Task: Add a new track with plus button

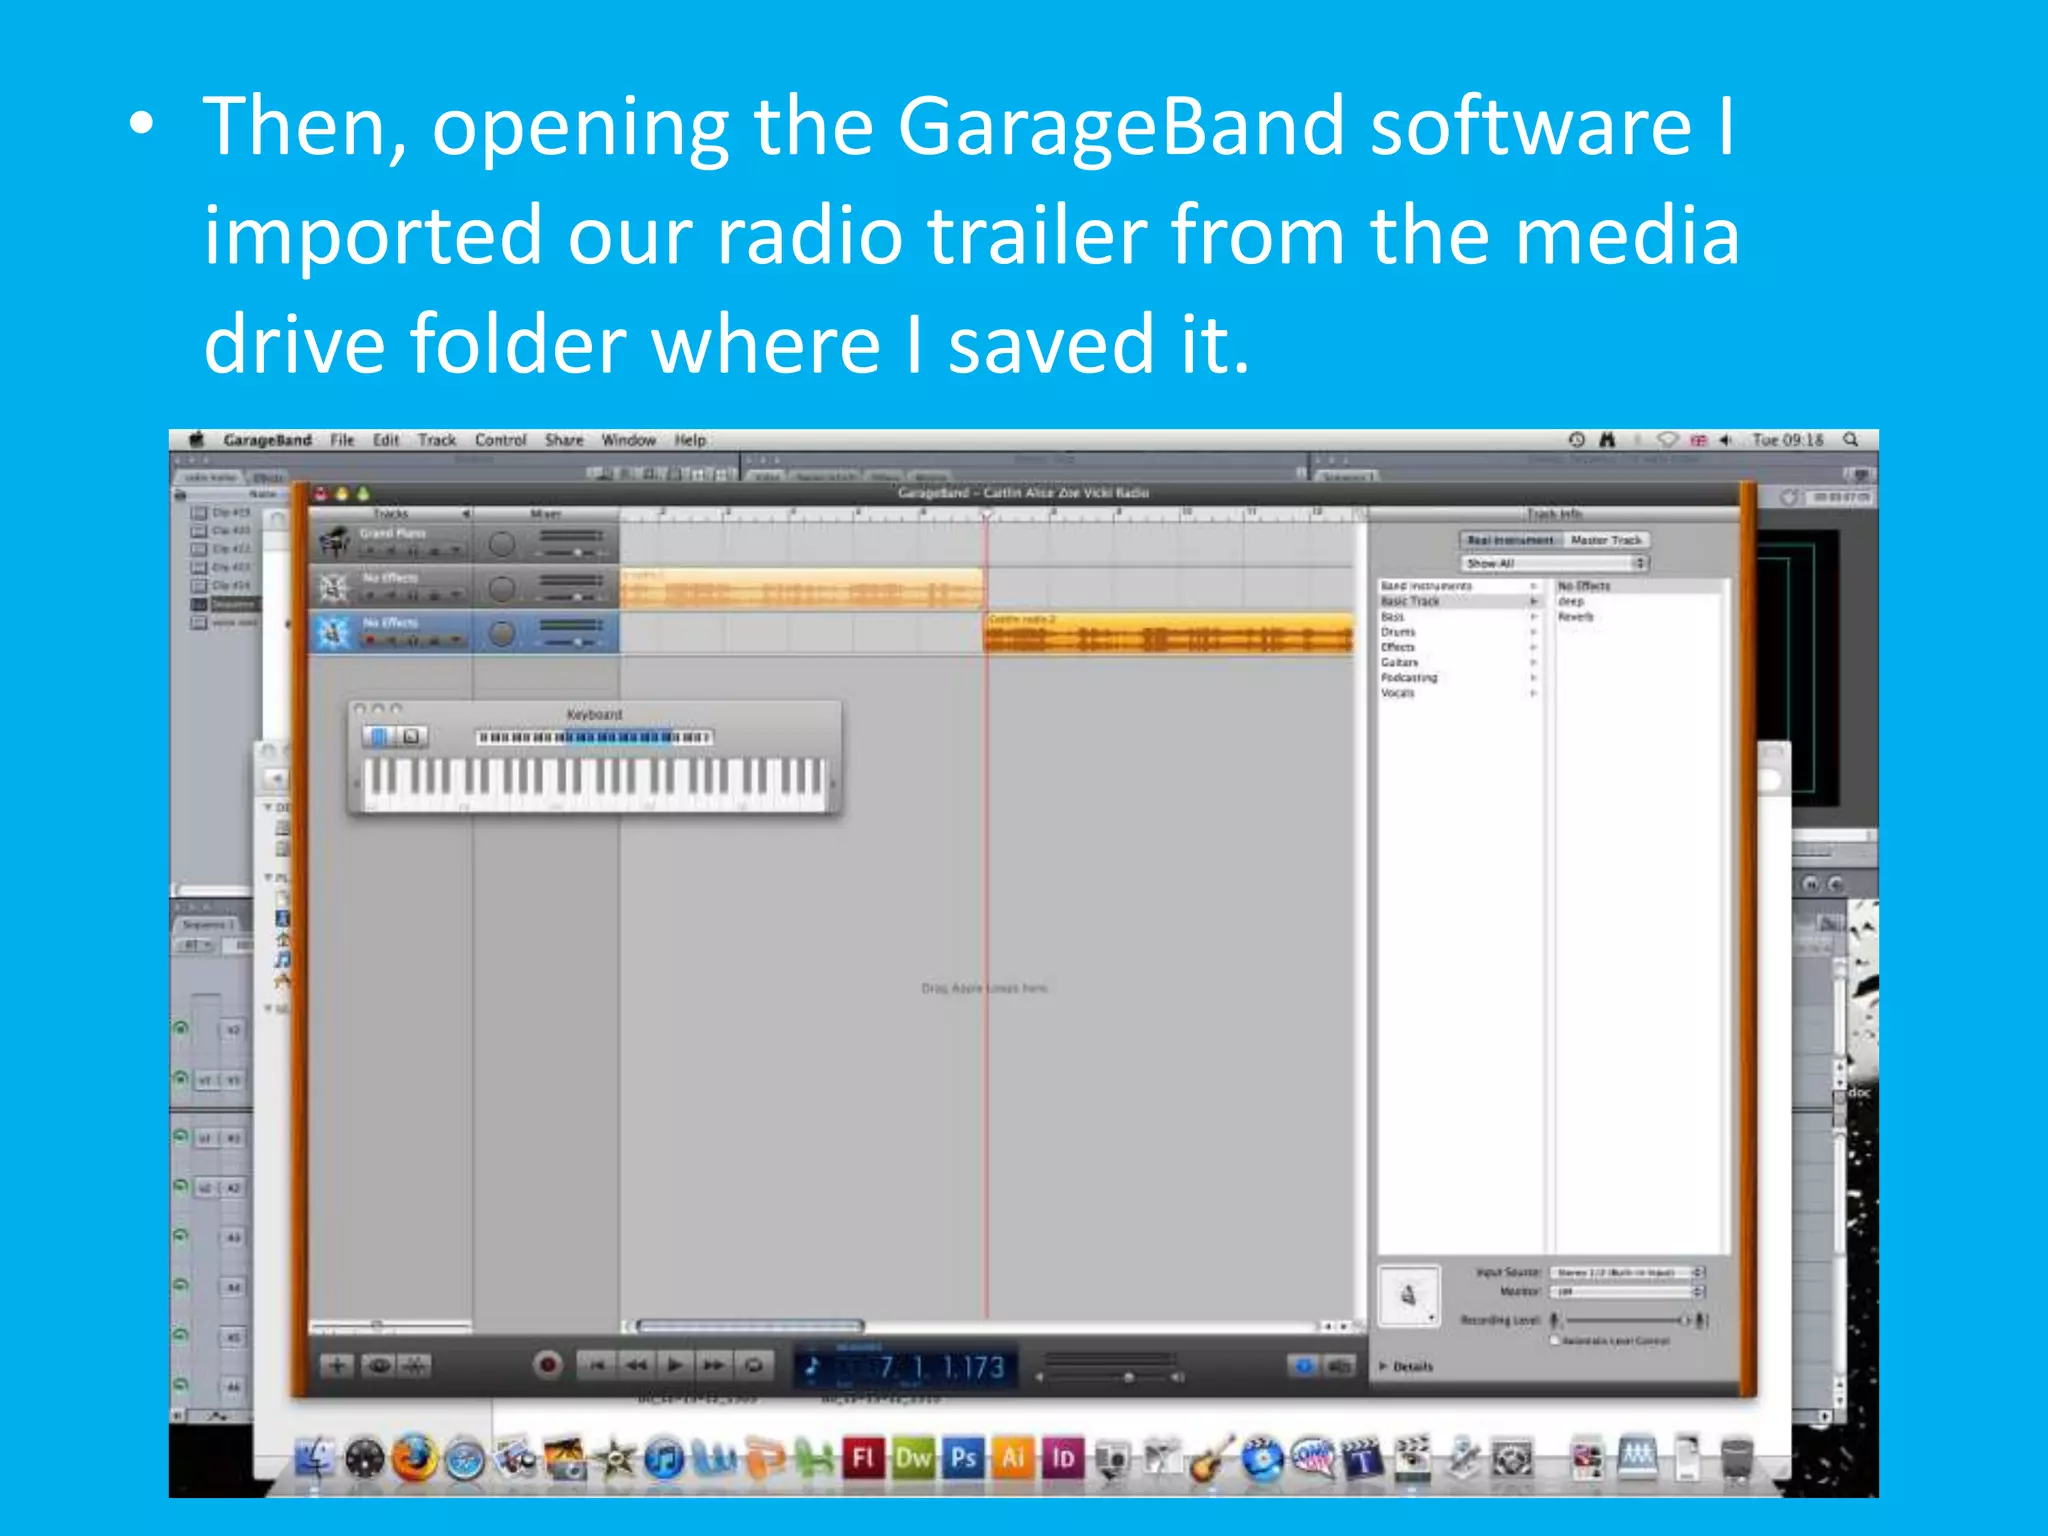Action: [x=337, y=1365]
